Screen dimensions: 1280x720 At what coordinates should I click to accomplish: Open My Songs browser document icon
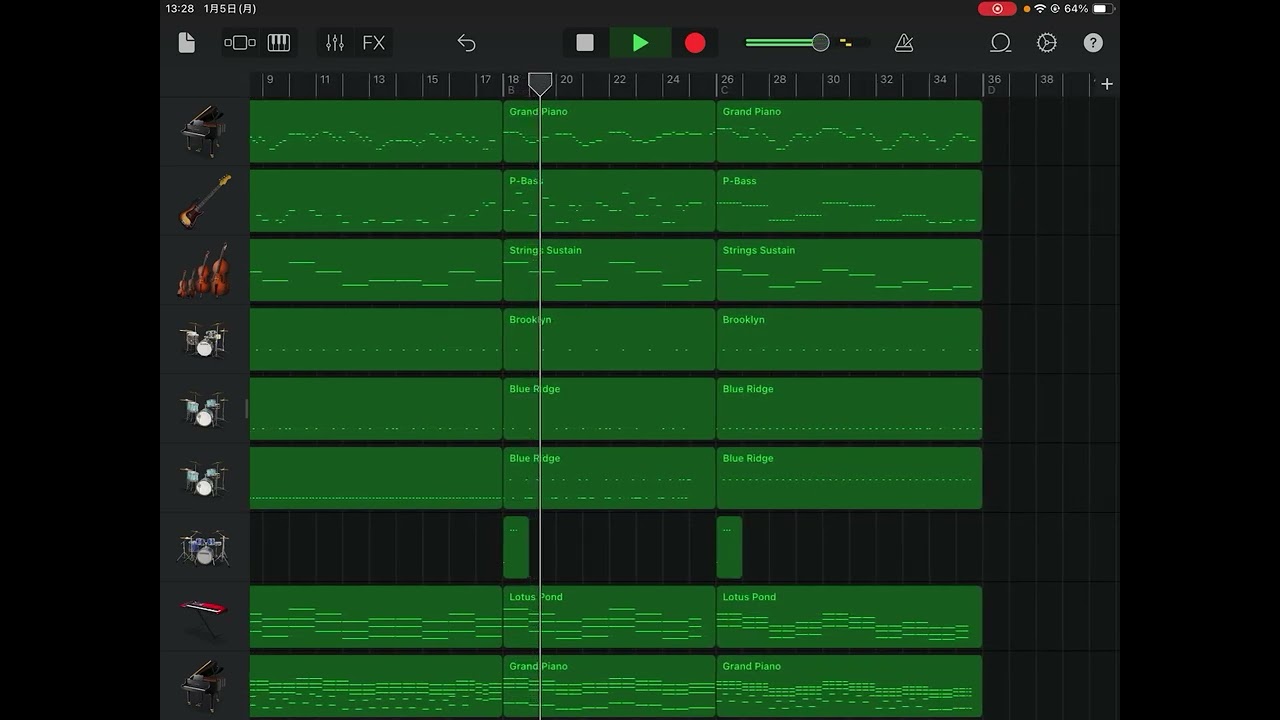click(187, 43)
